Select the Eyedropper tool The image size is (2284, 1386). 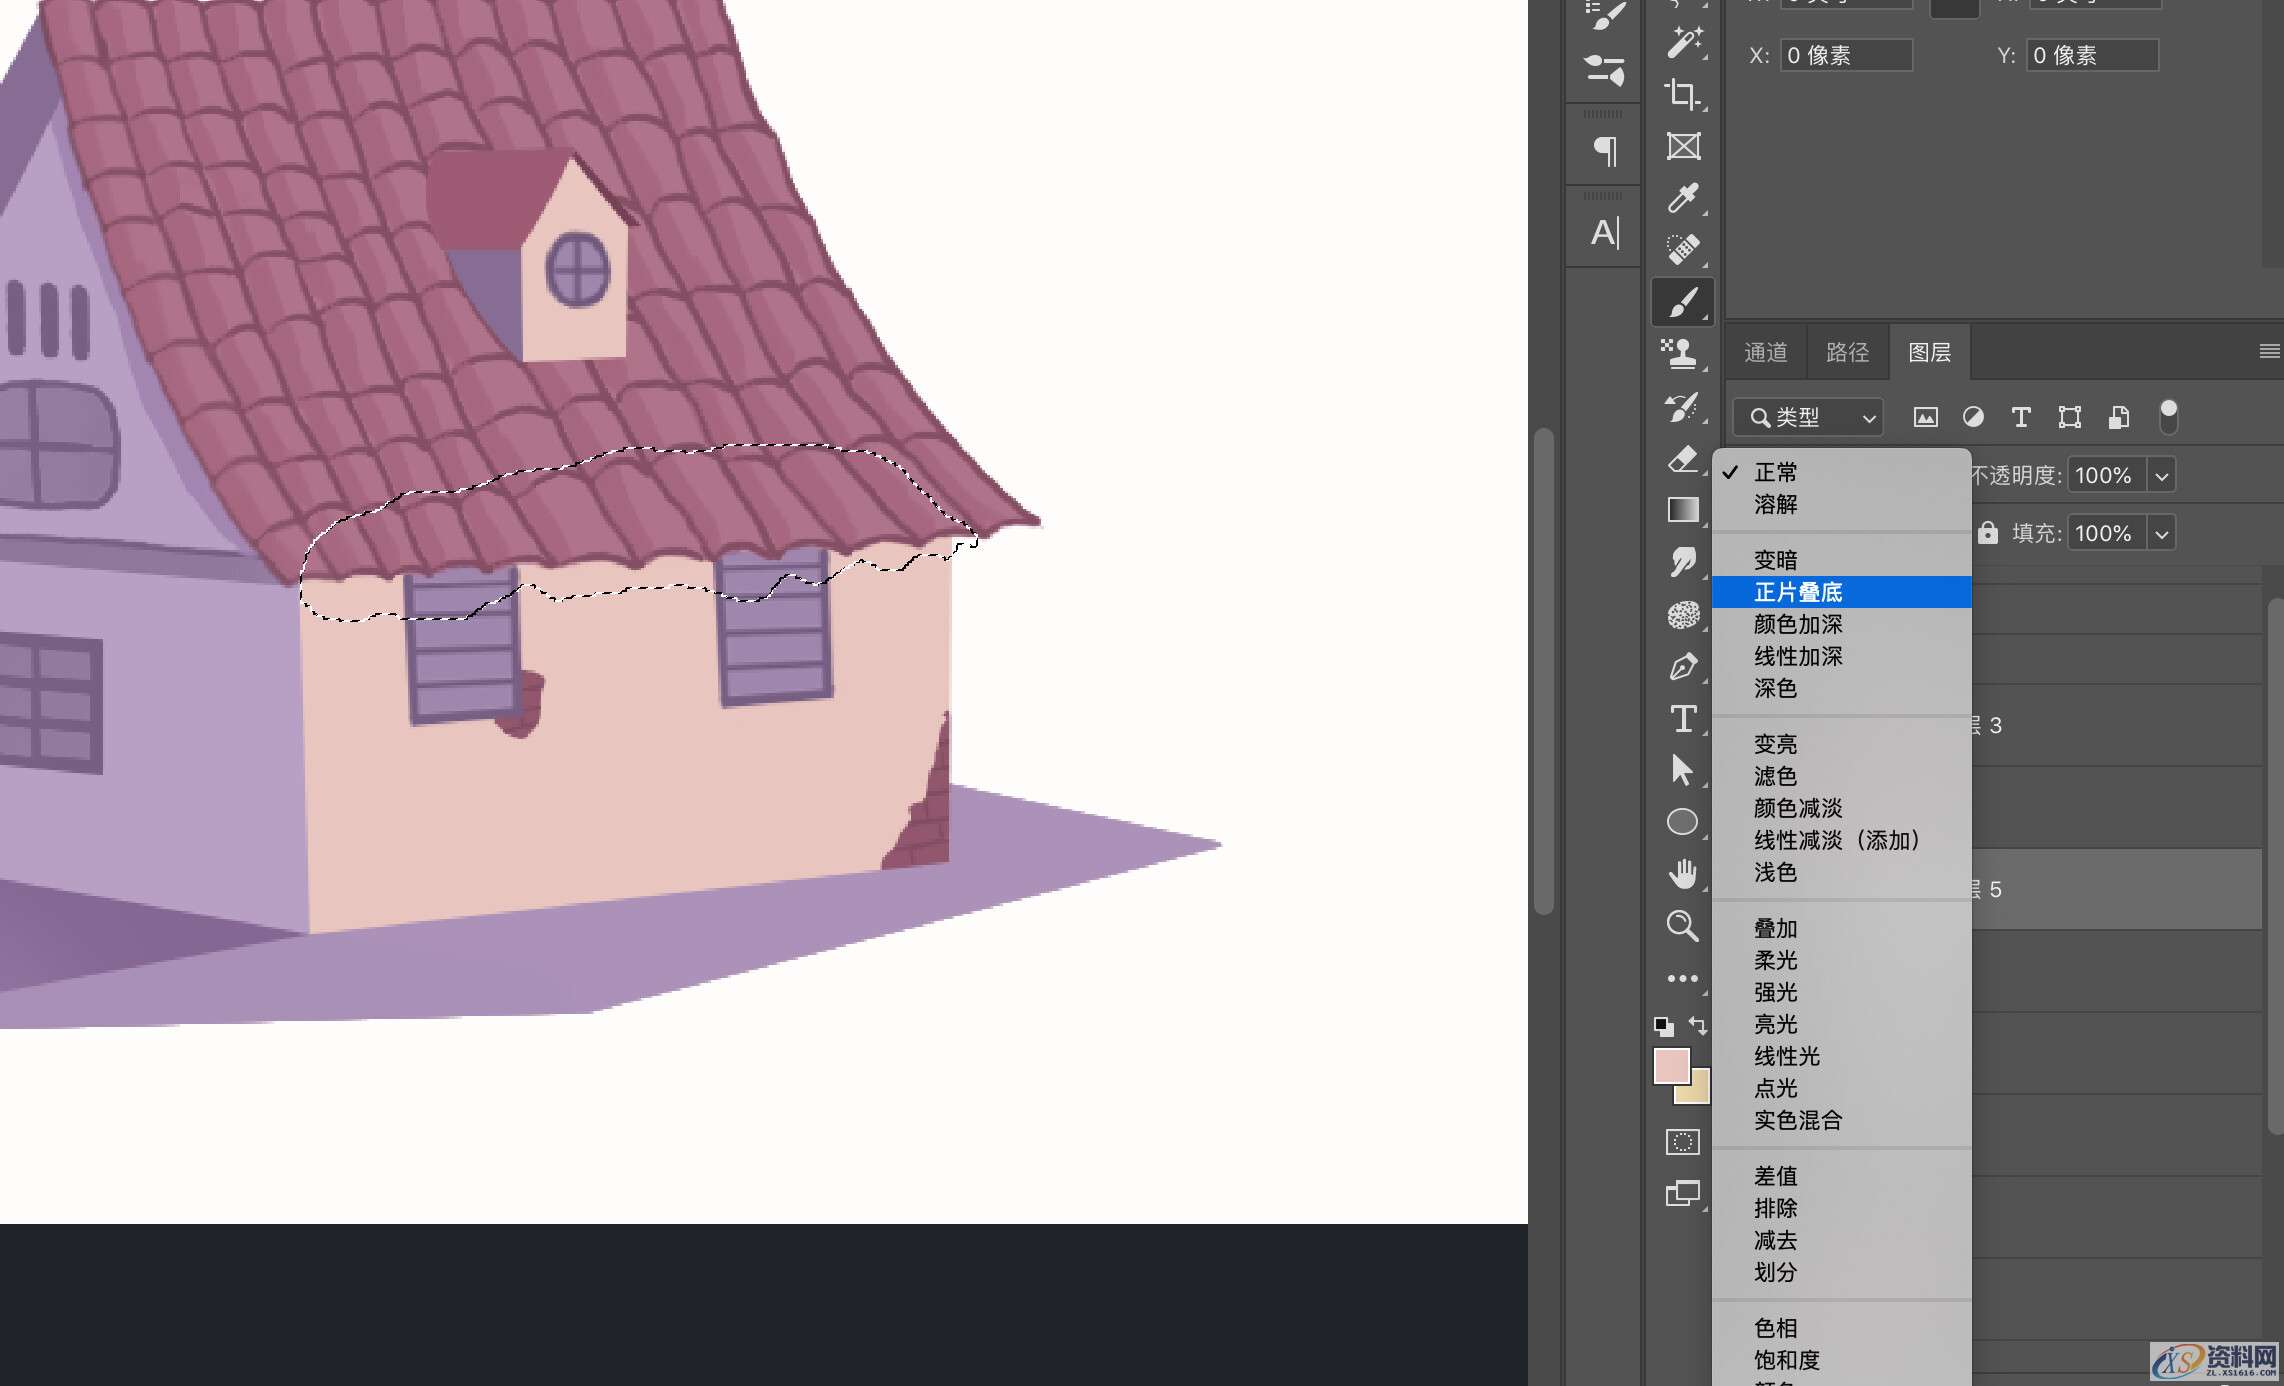[x=1683, y=198]
